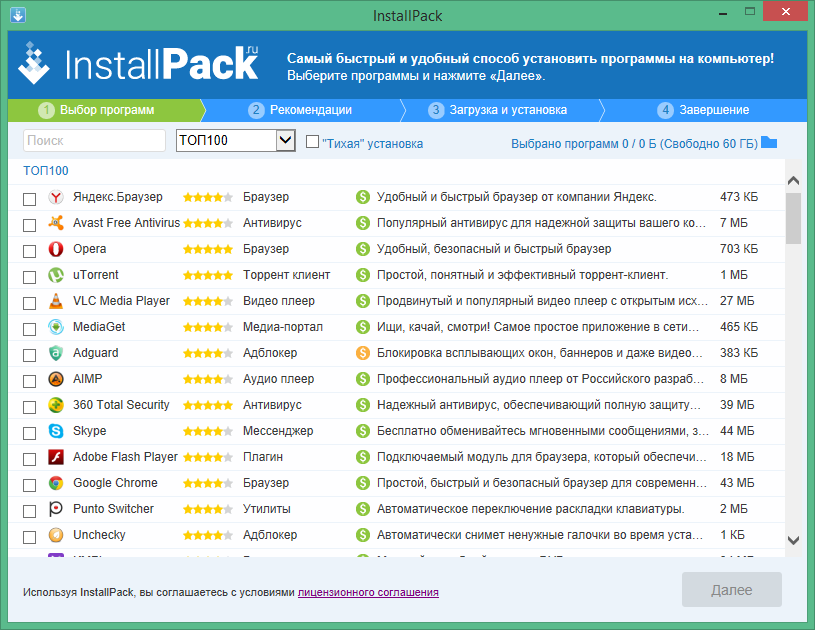Image resolution: width=815 pixels, height=630 pixels.
Task: Go to the Загрузка и установка step tab
Action: pos(498,110)
